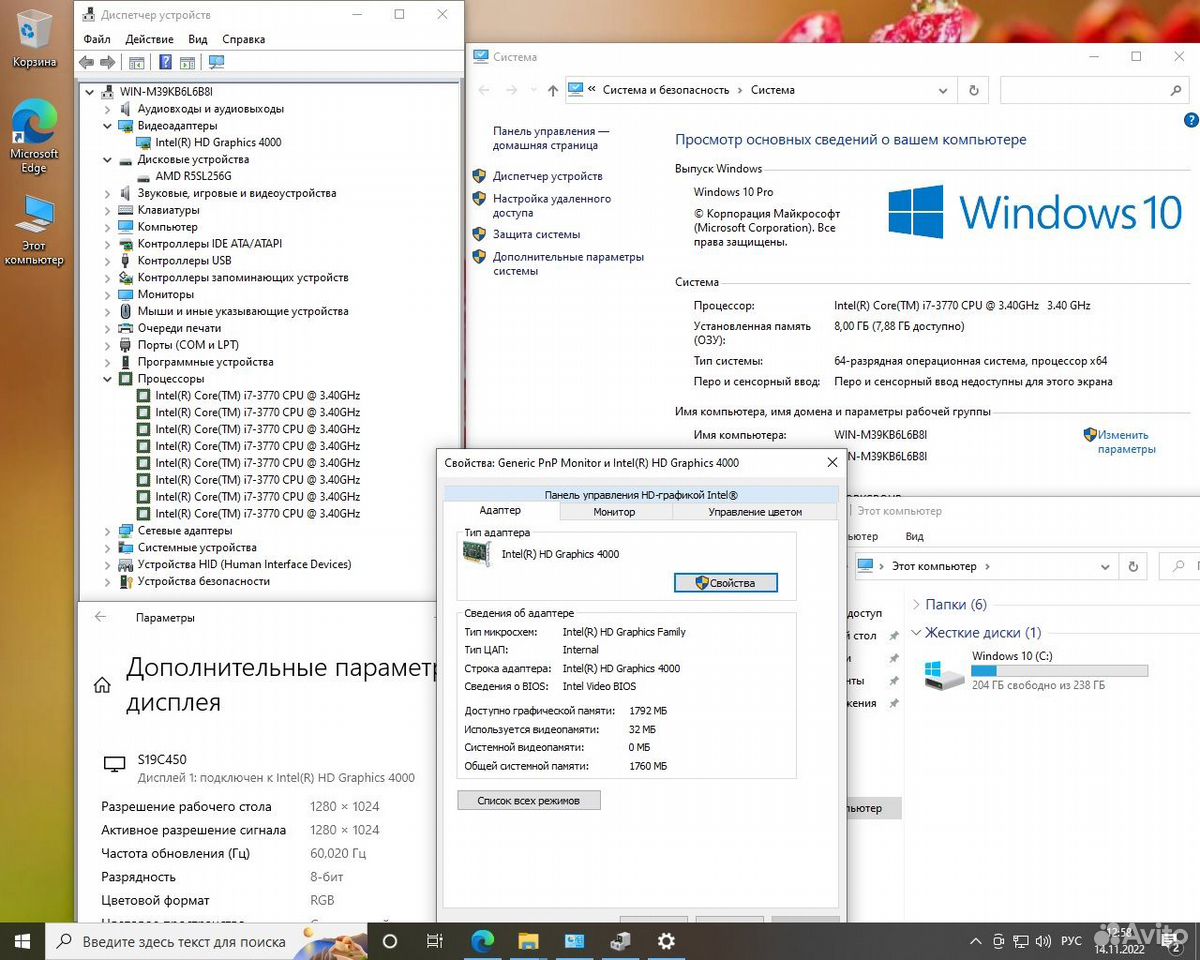Click 'Система и безопасность' breadcrumb
This screenshot has width=1200, height=960.
[666, 90]
